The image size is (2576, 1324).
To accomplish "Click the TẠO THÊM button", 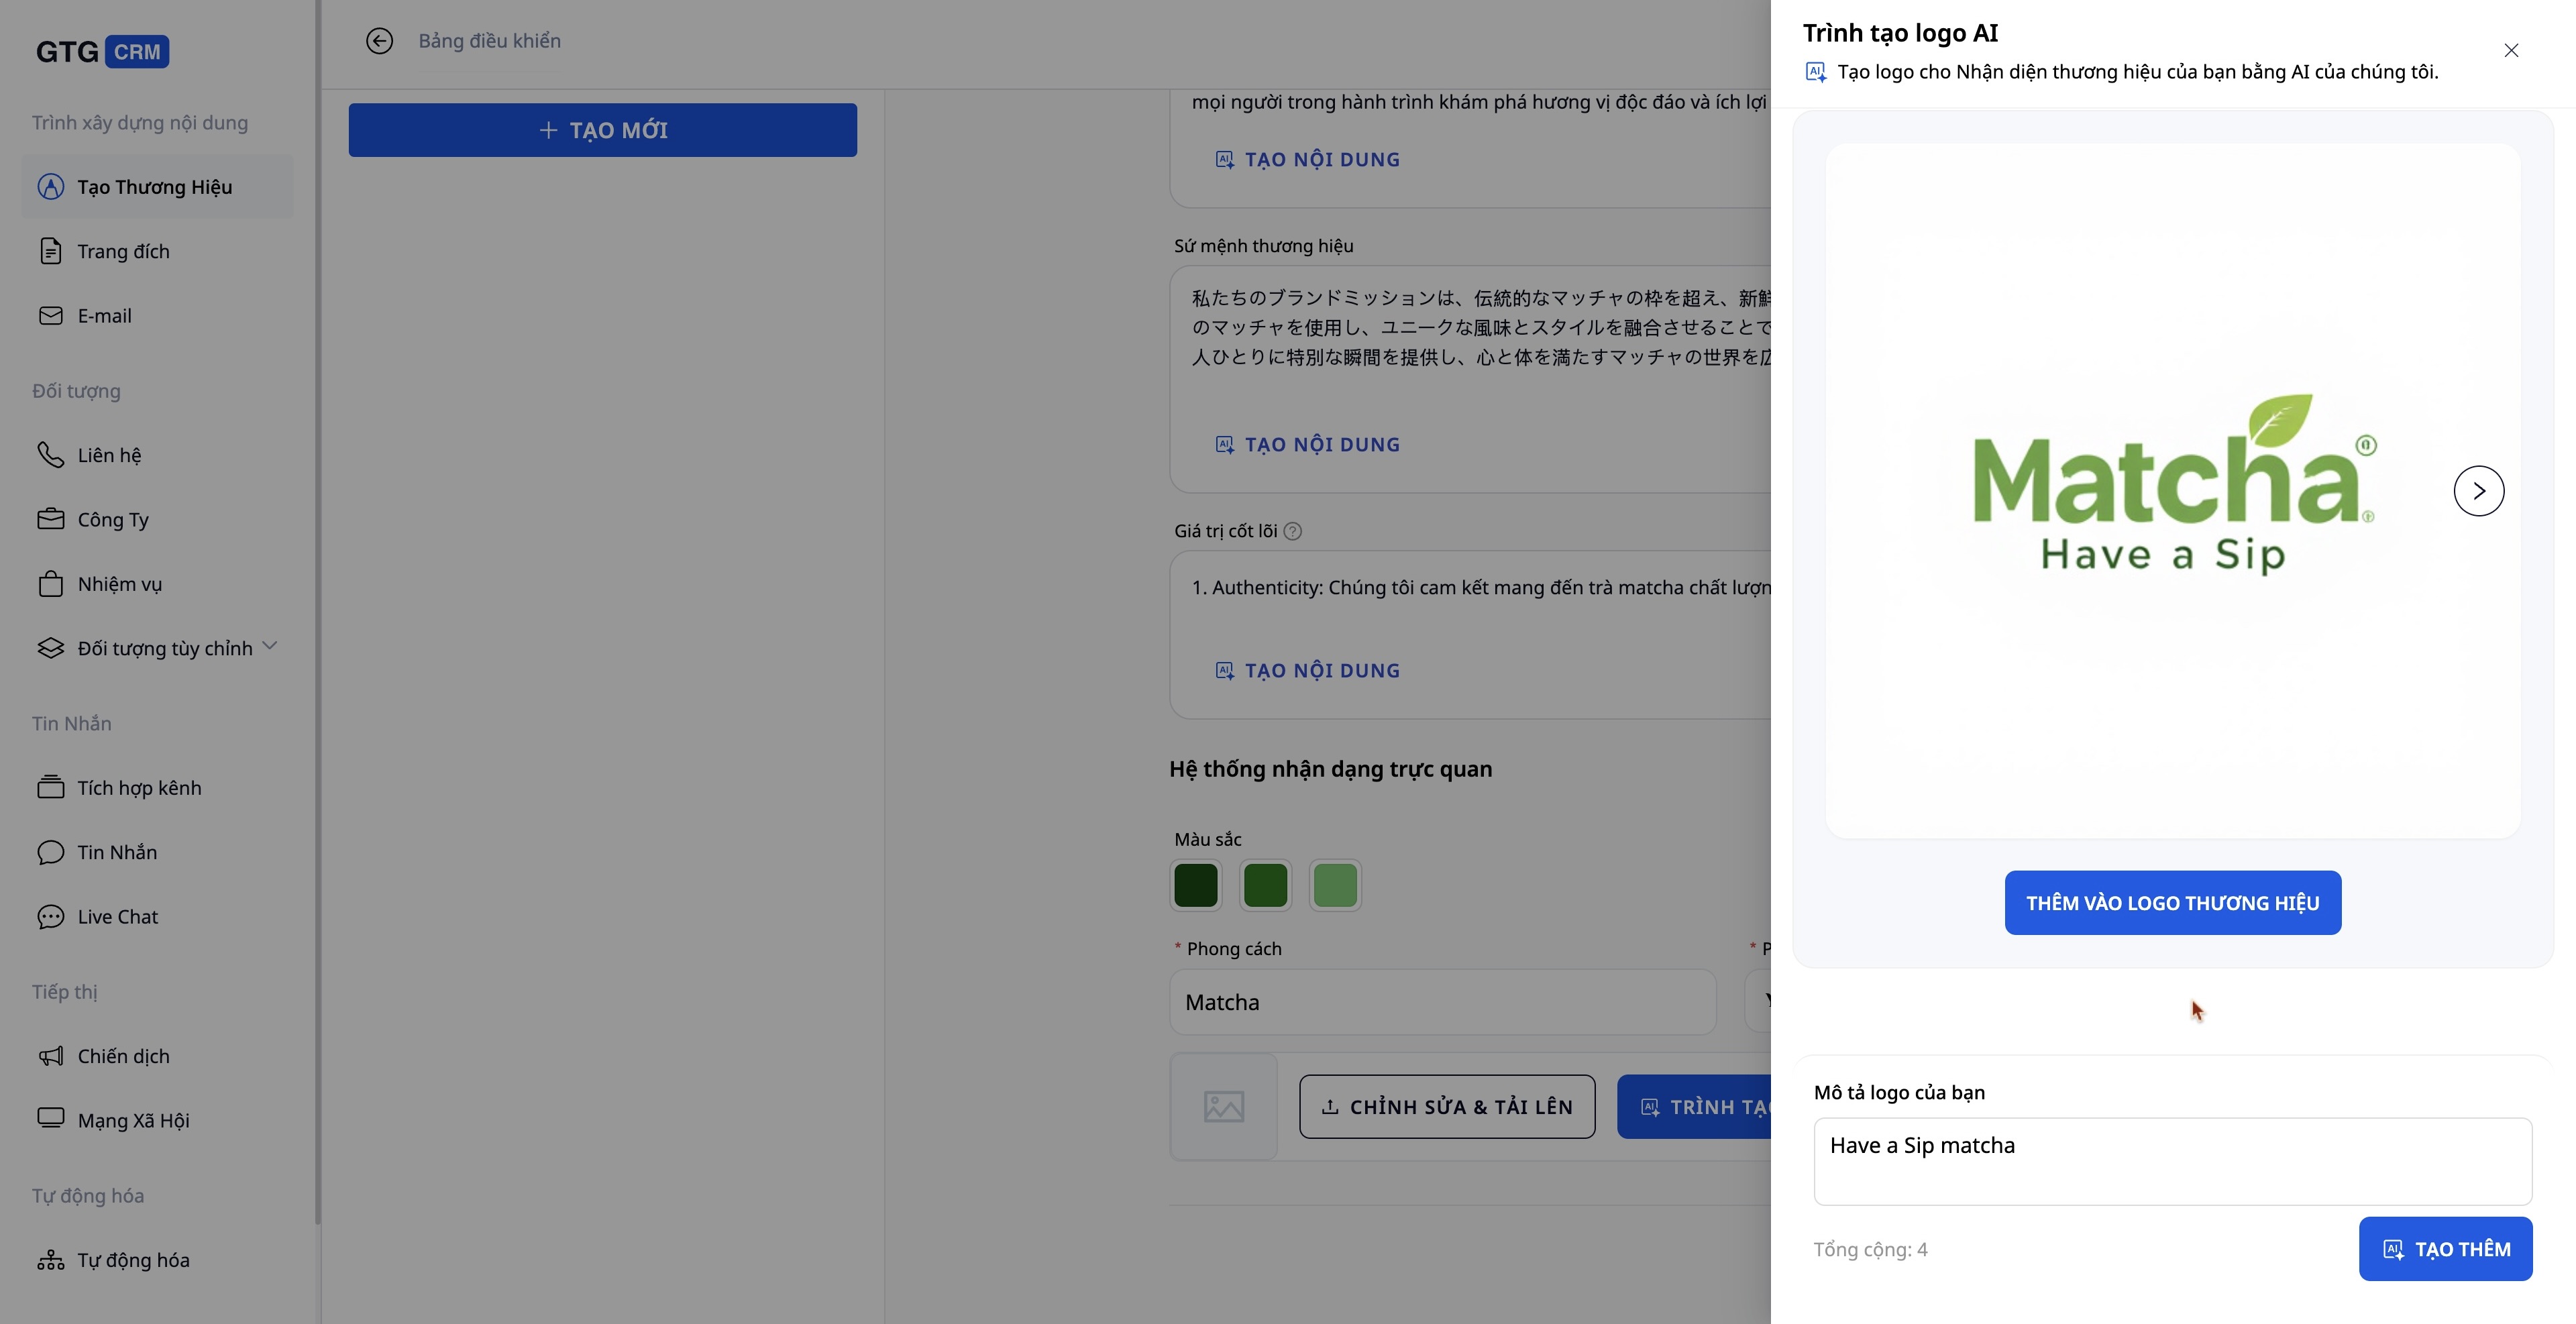I will 2445,1249.
